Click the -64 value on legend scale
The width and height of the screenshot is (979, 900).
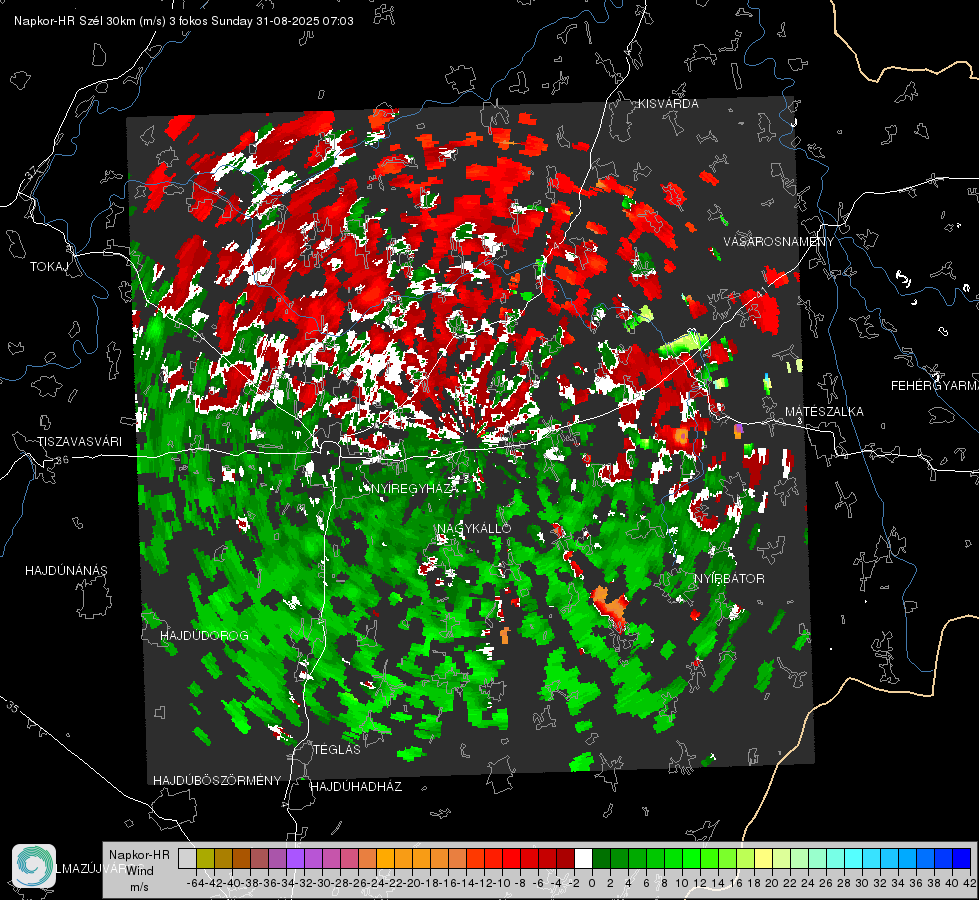(196, 883)
